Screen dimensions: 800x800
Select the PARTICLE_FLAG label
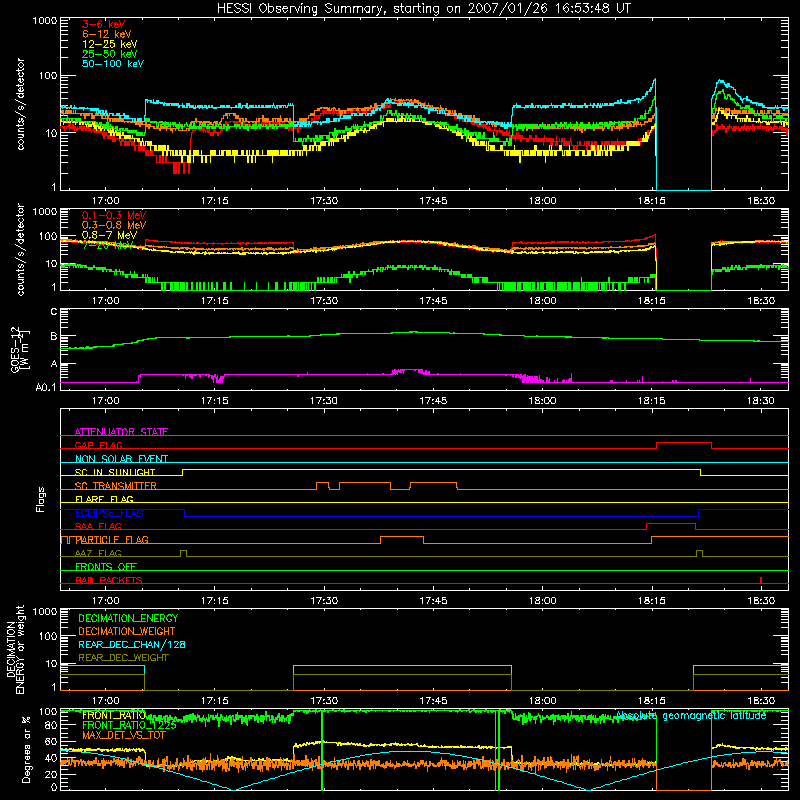[112, 540]
